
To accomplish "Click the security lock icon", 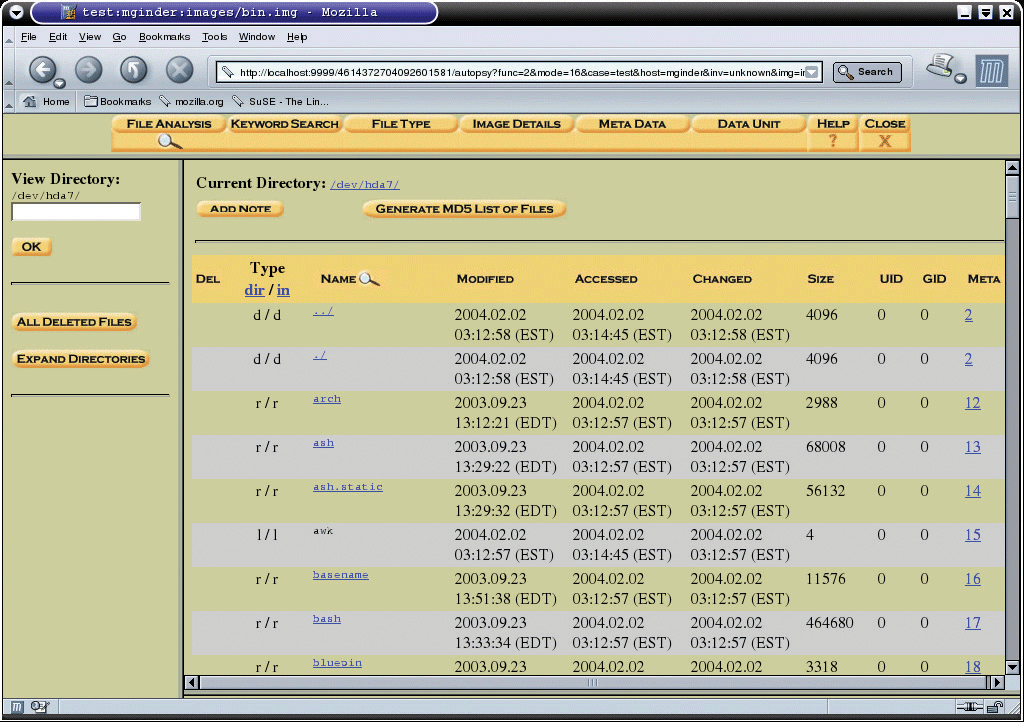I will pos(995,707).
